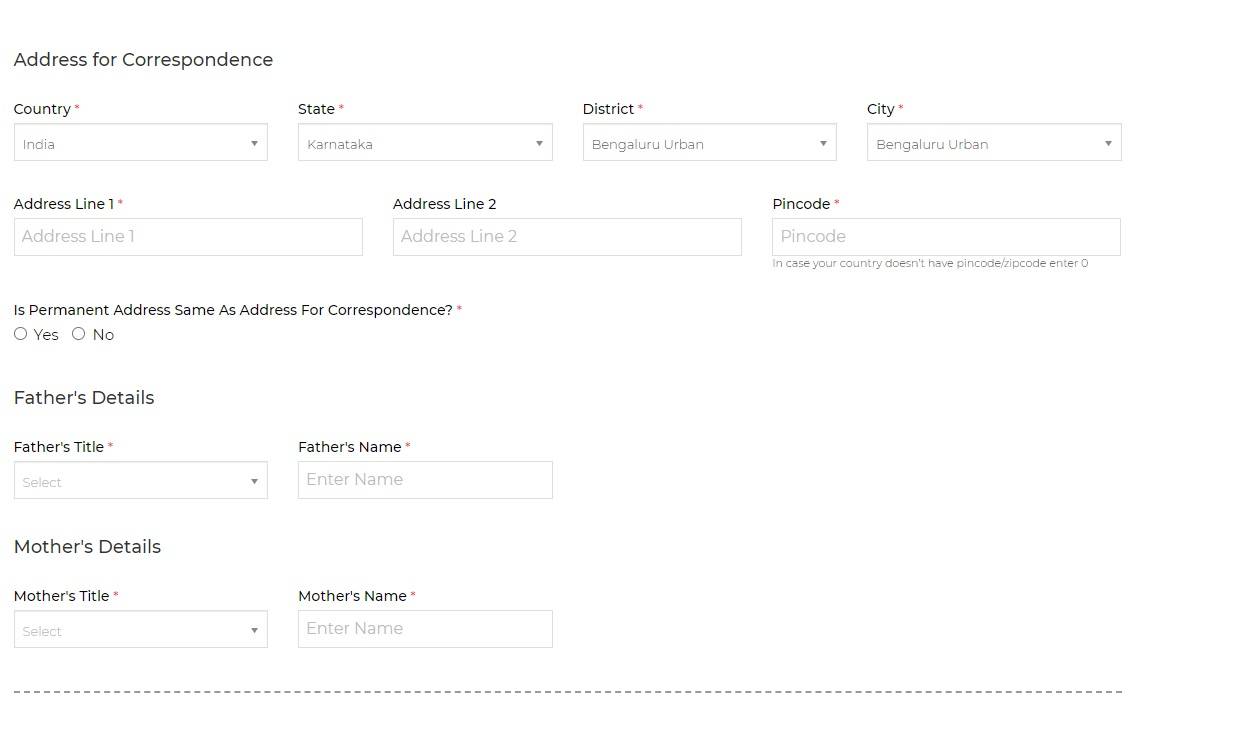
Task: Click the "Pincode" field label
Action: click(800, 204)
